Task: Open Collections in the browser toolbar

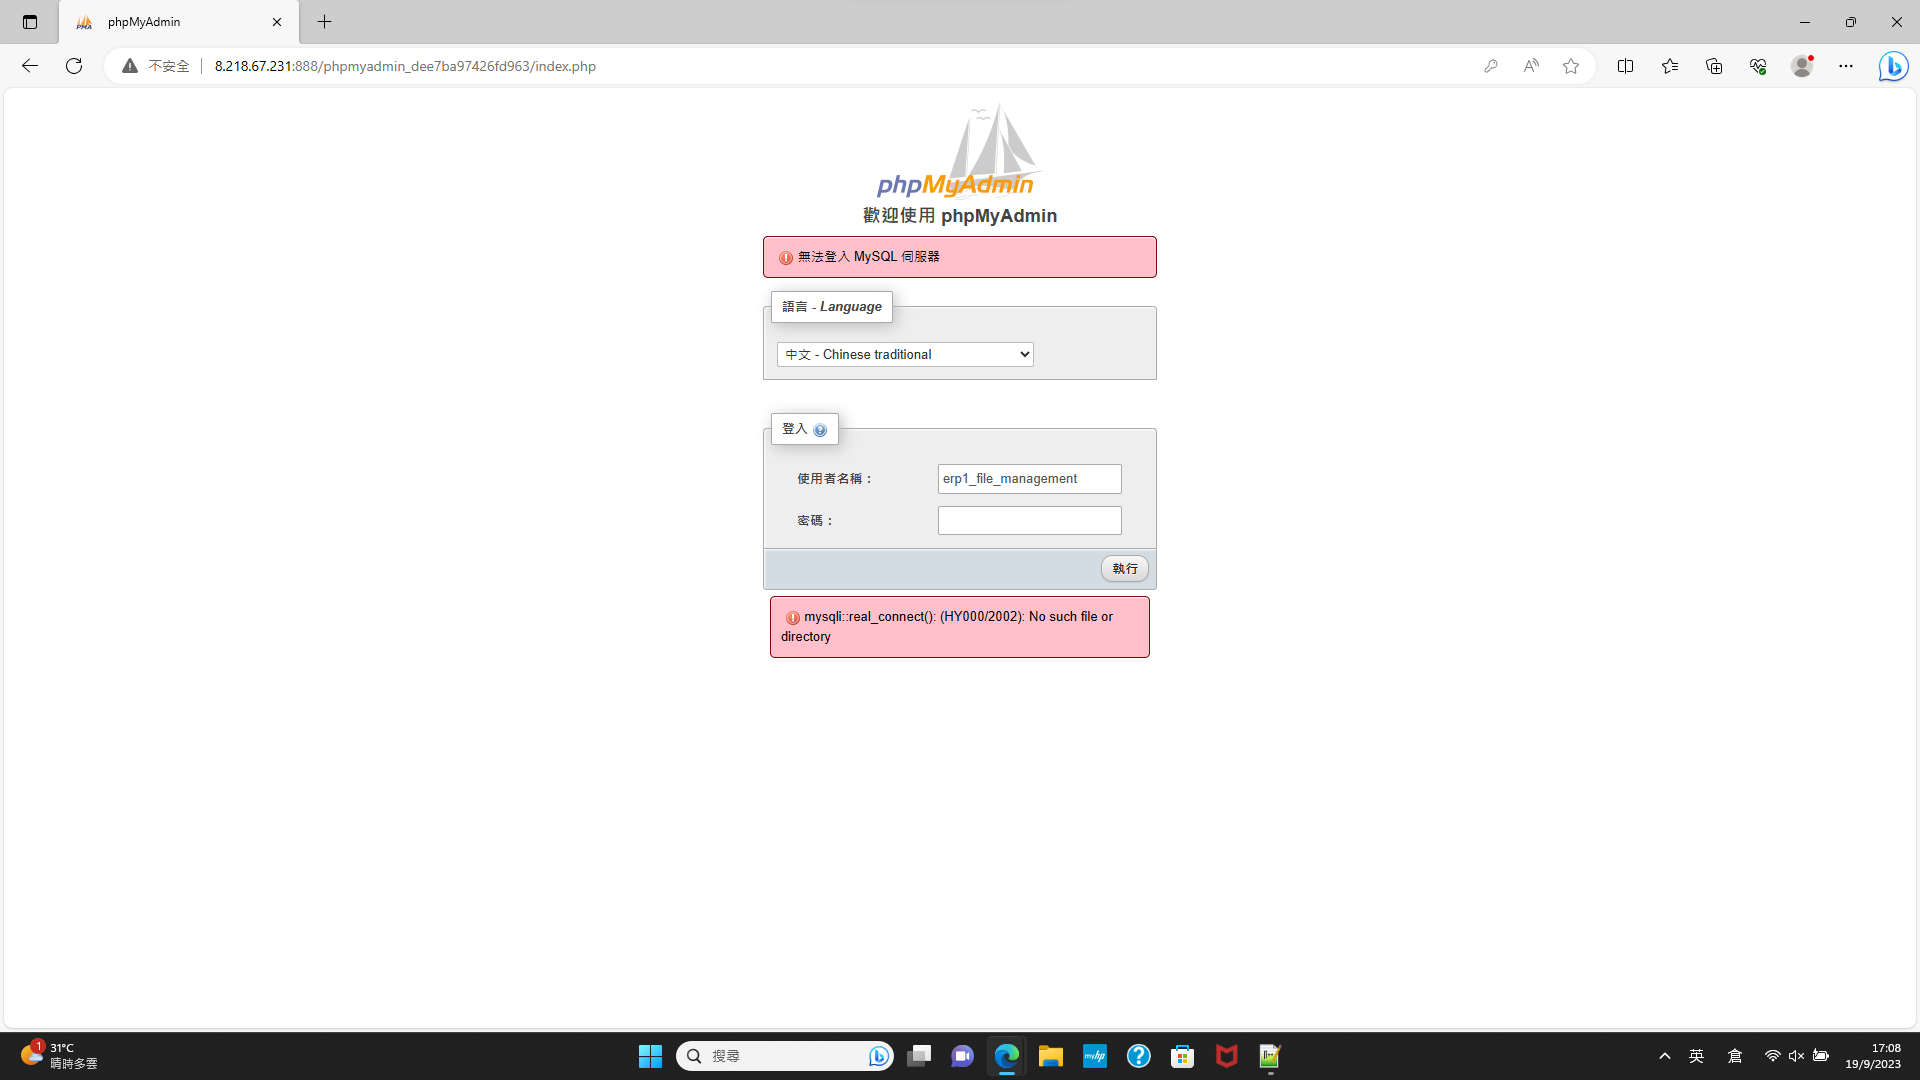Action: point(1714,66)
